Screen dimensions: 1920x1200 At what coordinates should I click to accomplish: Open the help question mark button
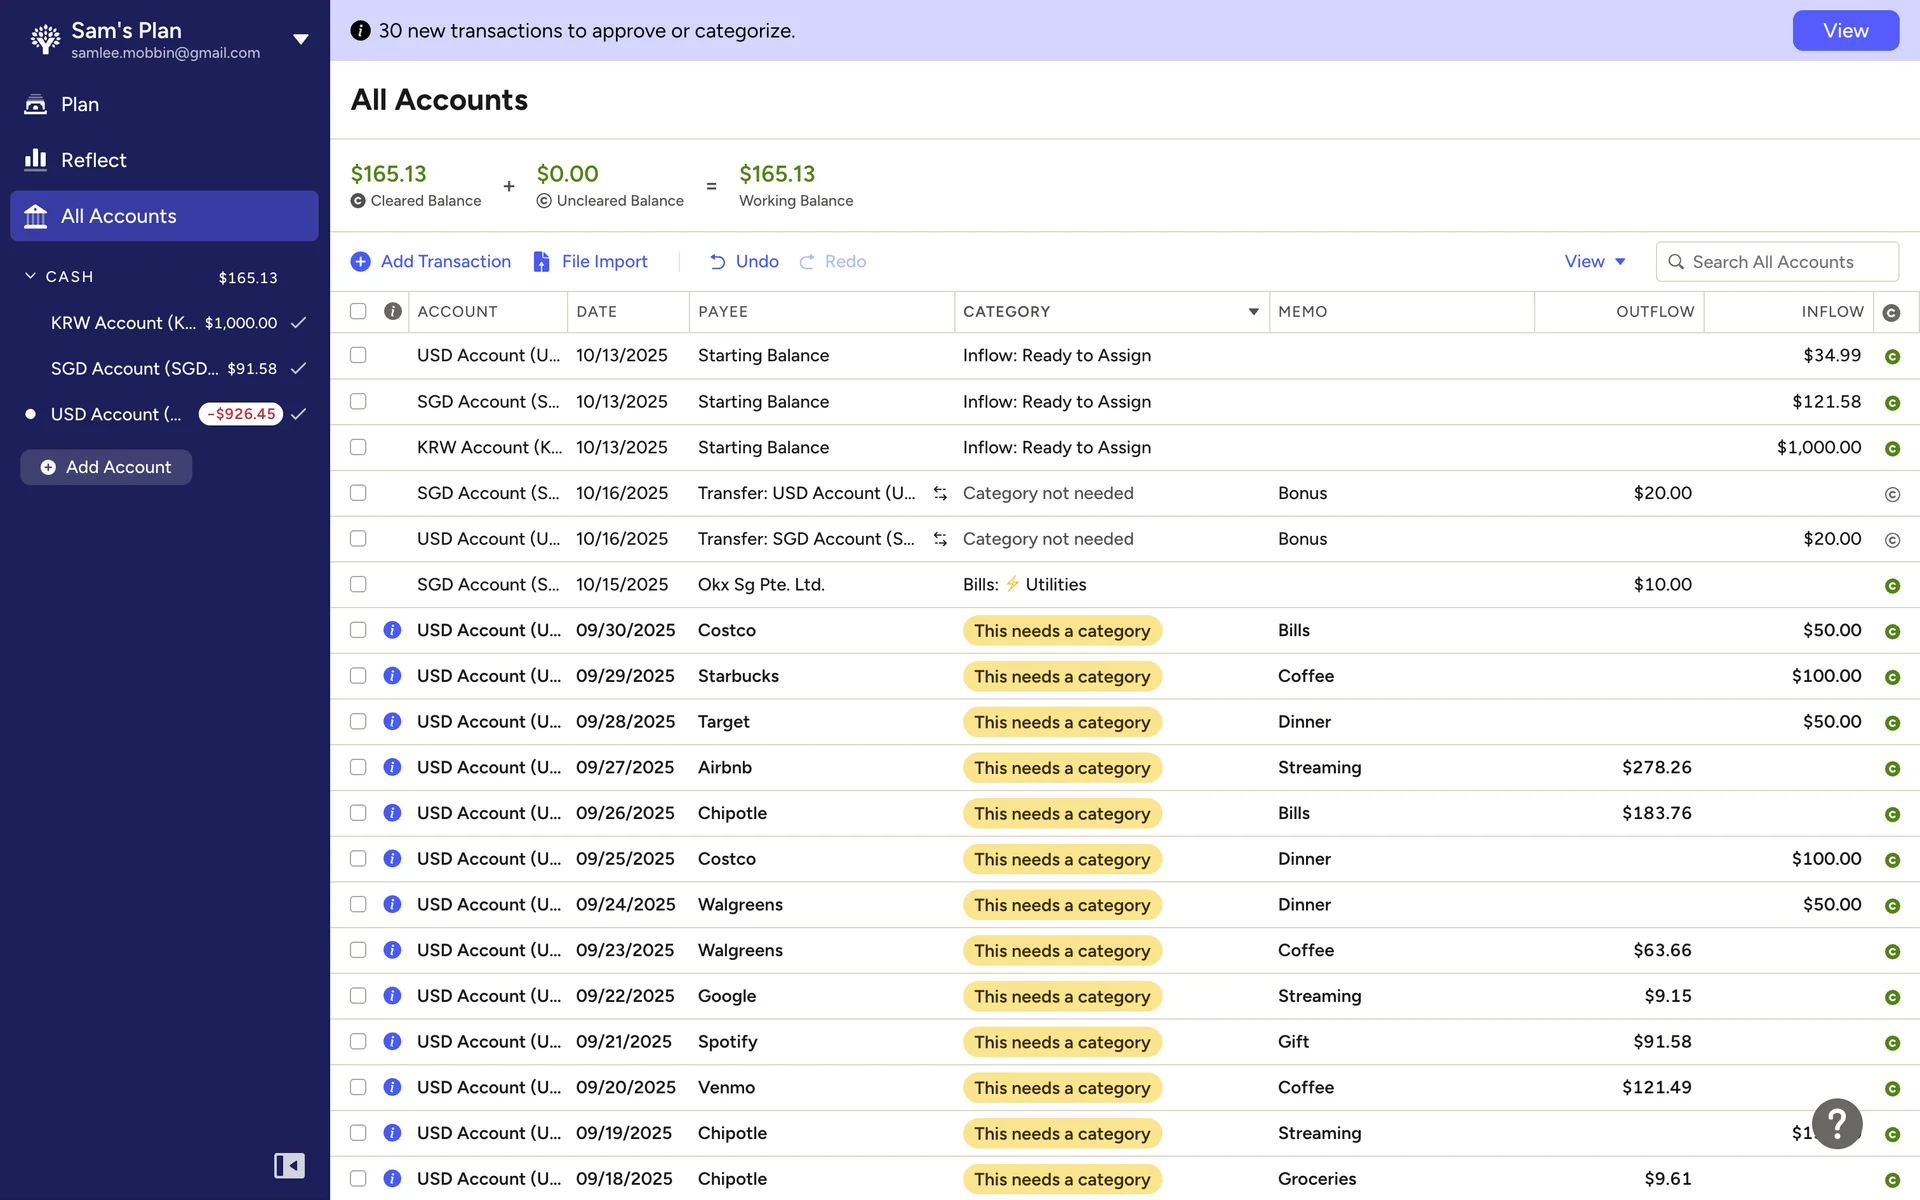click(x=1837, y=1124)
